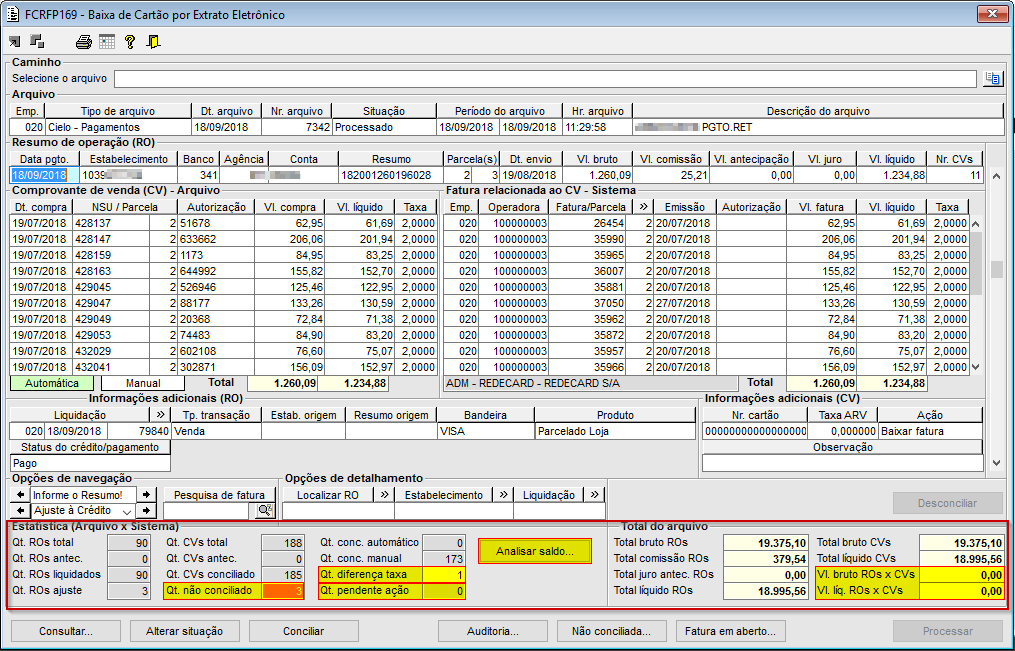Screen dimensions: 1015x651
Task: Select the Automática conciliation mode
Action: [x=51, y=383]
